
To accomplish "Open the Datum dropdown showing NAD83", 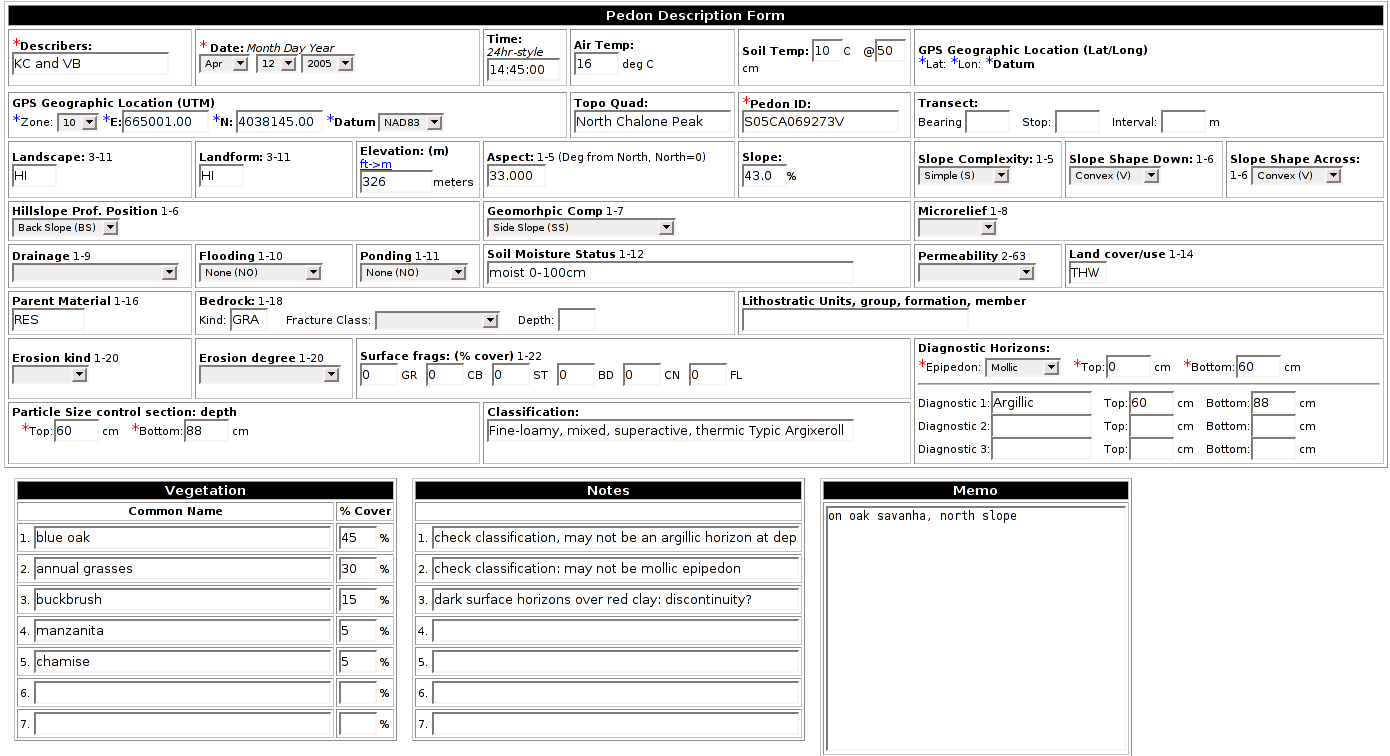I will click(x=409, y=122).
